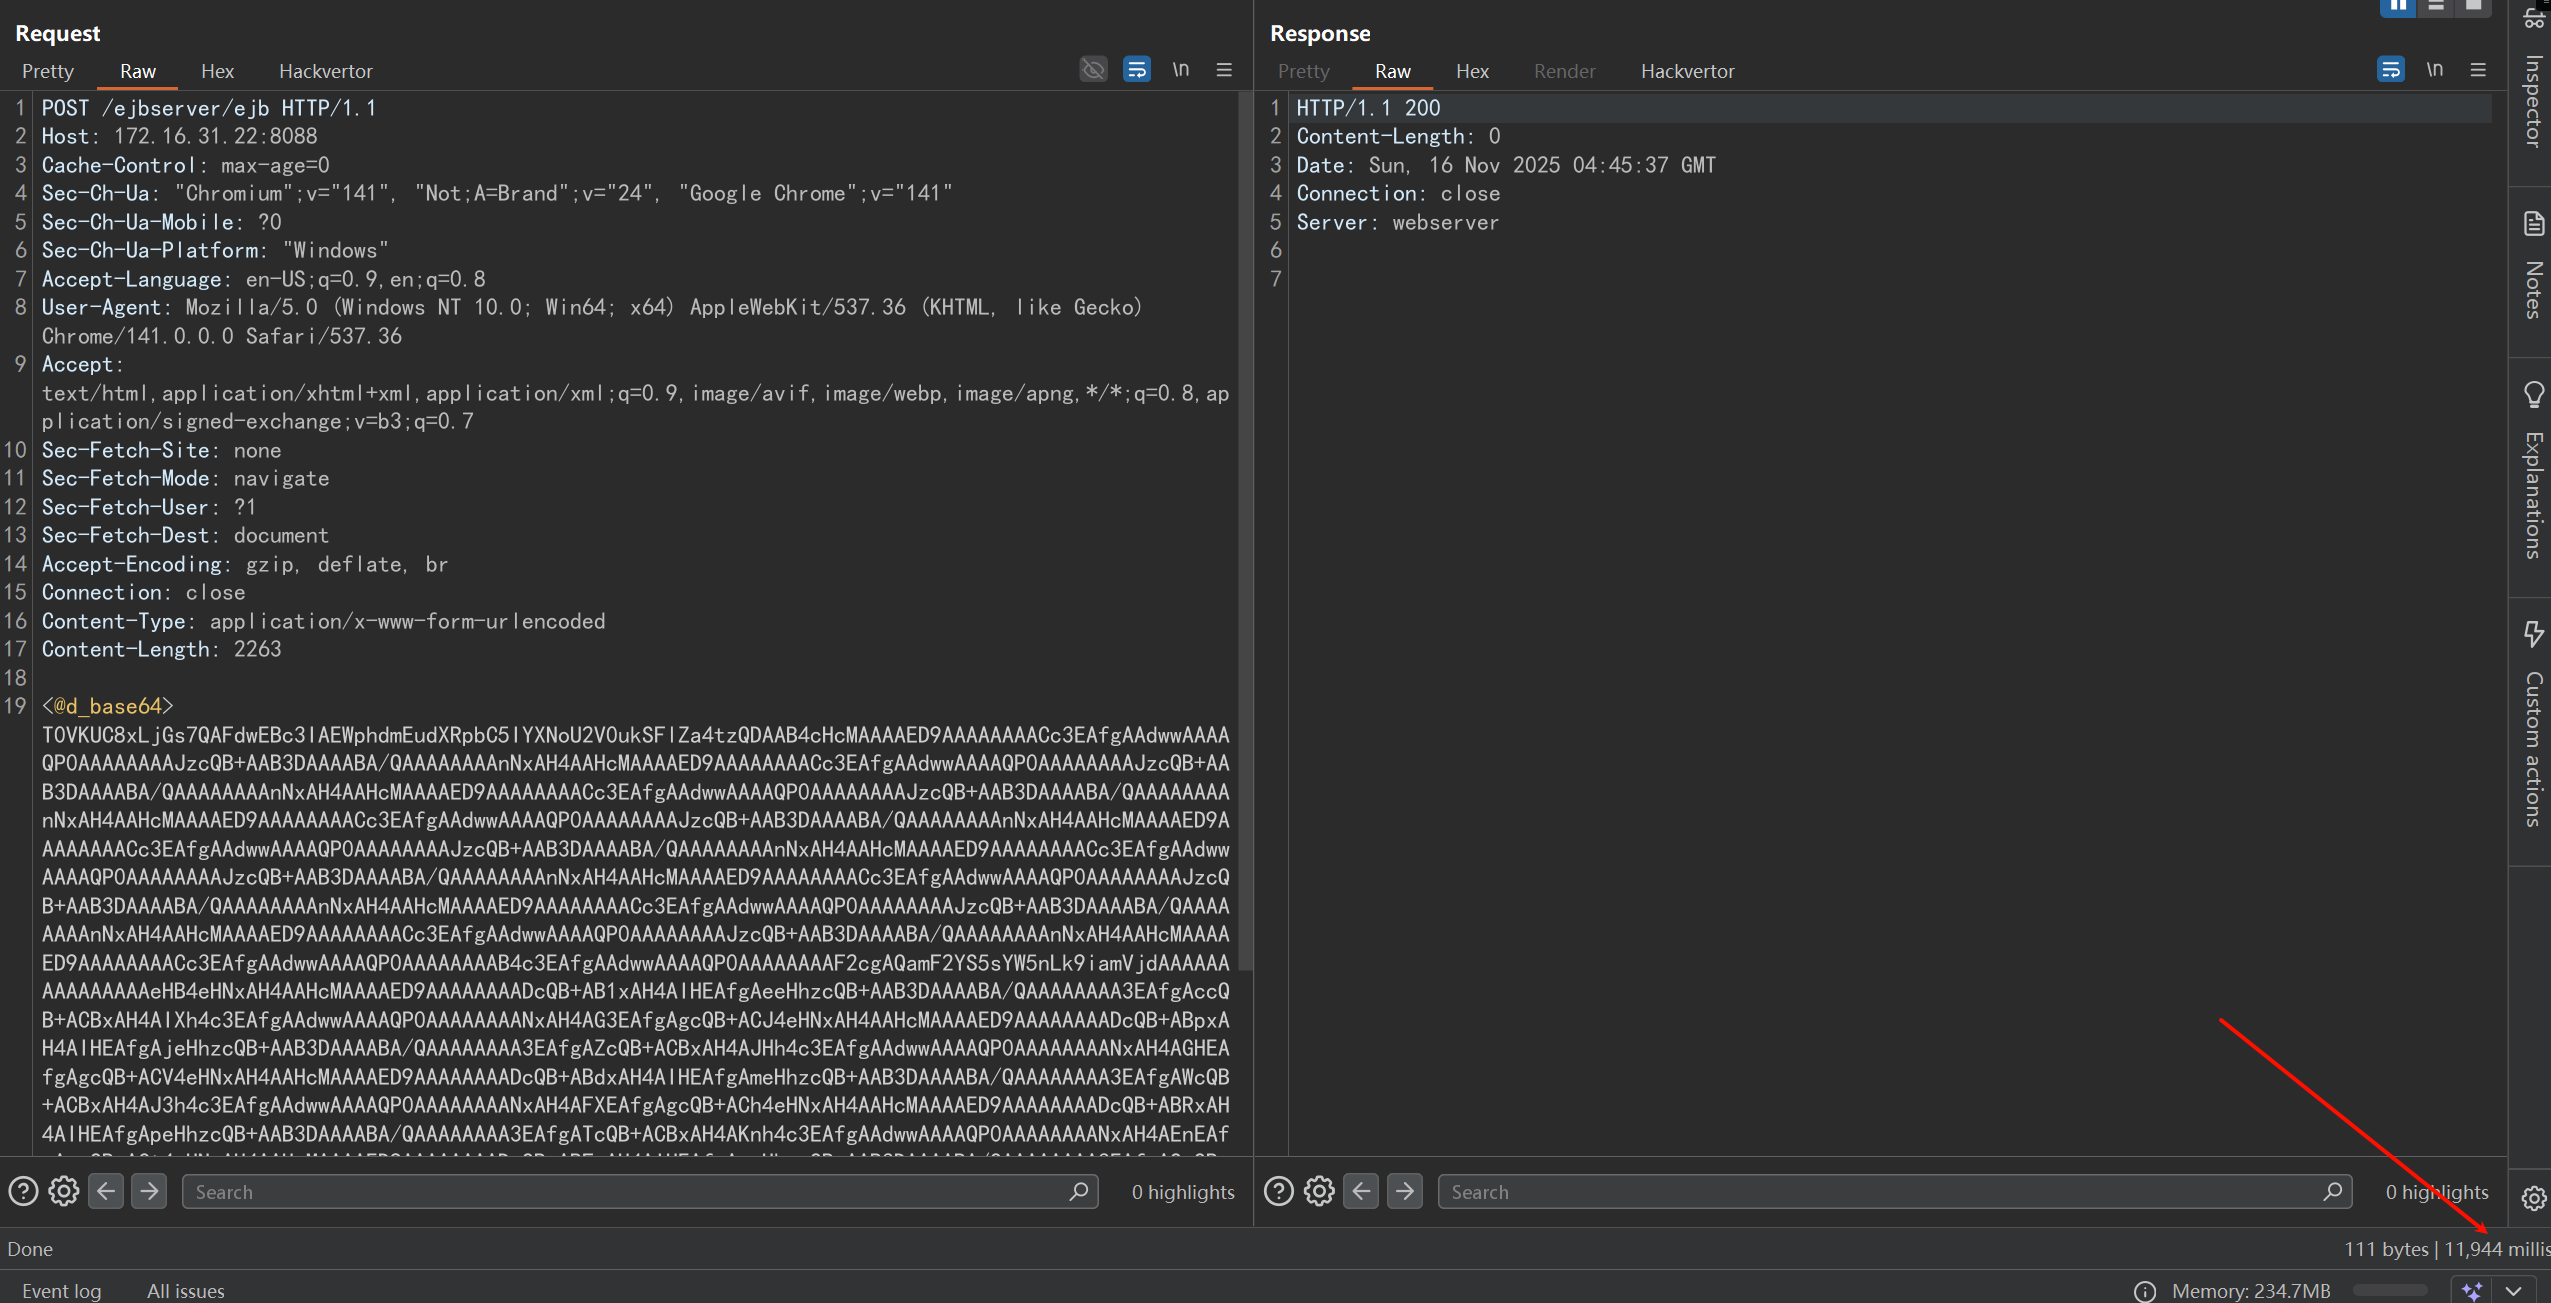
Task: Open Response panel hamburger options menu
Action: coord(2478,69)
